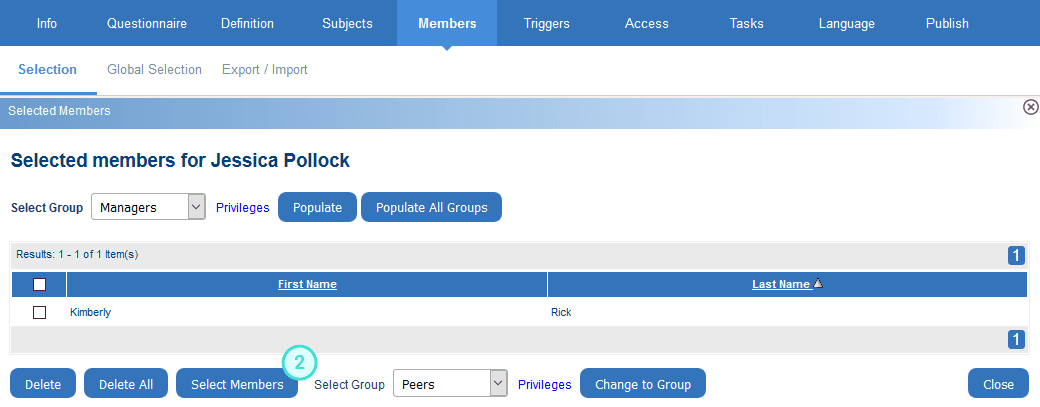Click the Results 1 - 1 of 1 Item(s) text

pyautogui.click(x=77, y=254)
